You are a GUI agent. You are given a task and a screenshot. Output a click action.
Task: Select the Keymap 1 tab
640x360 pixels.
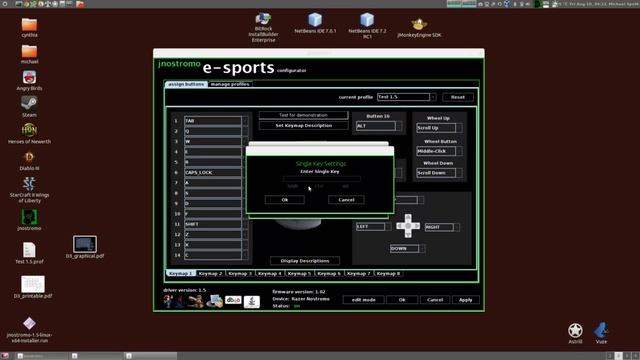(180, 273)
